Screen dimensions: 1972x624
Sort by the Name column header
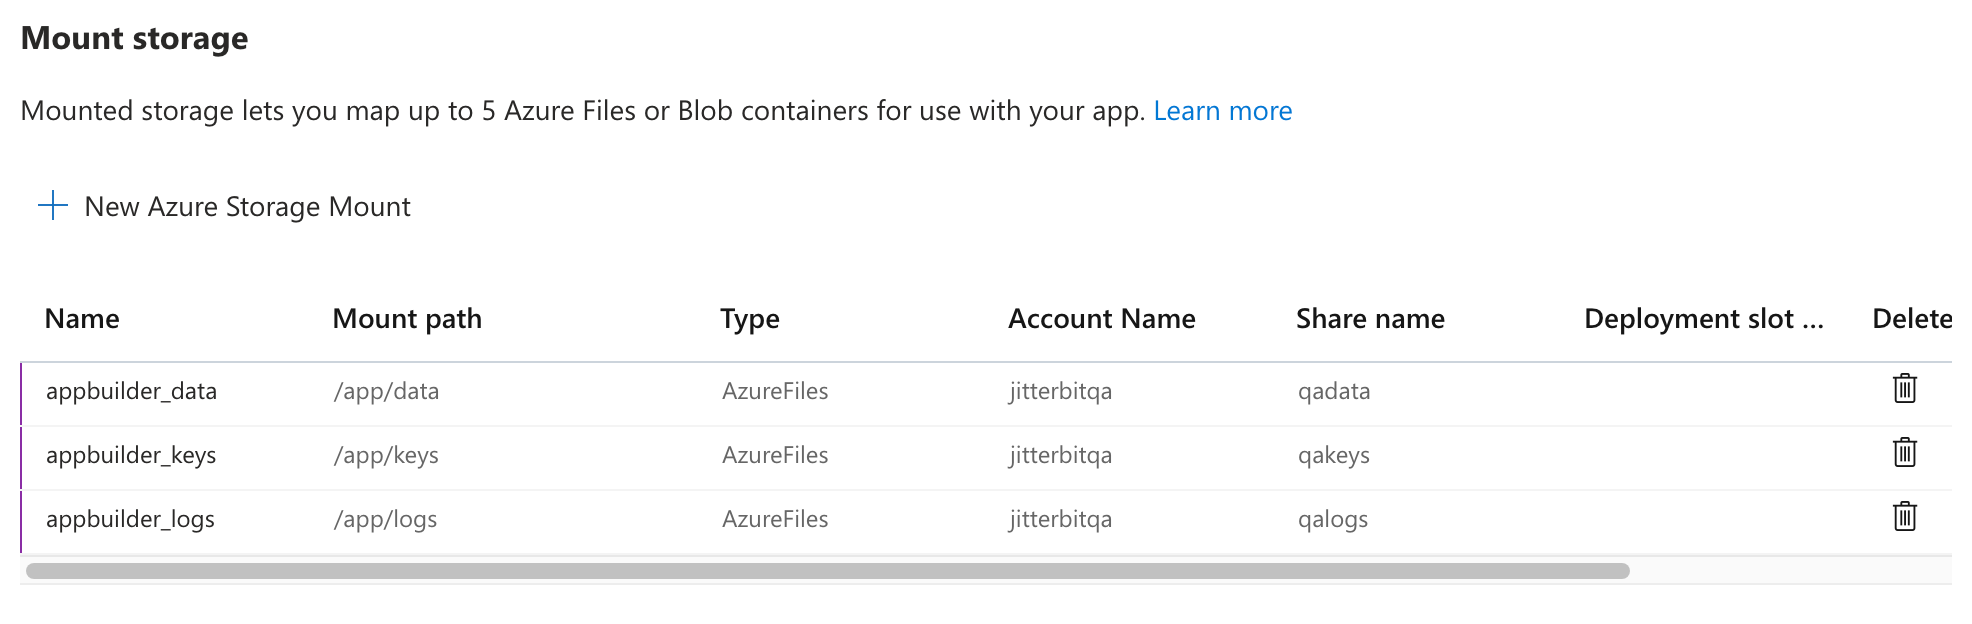tap(82, 319)
